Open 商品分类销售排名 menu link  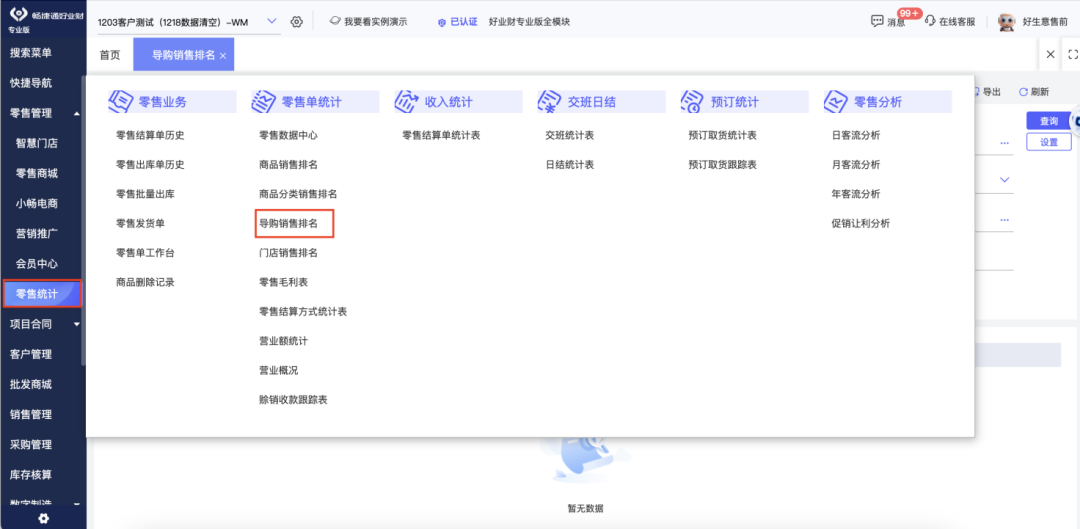[298, 194]
